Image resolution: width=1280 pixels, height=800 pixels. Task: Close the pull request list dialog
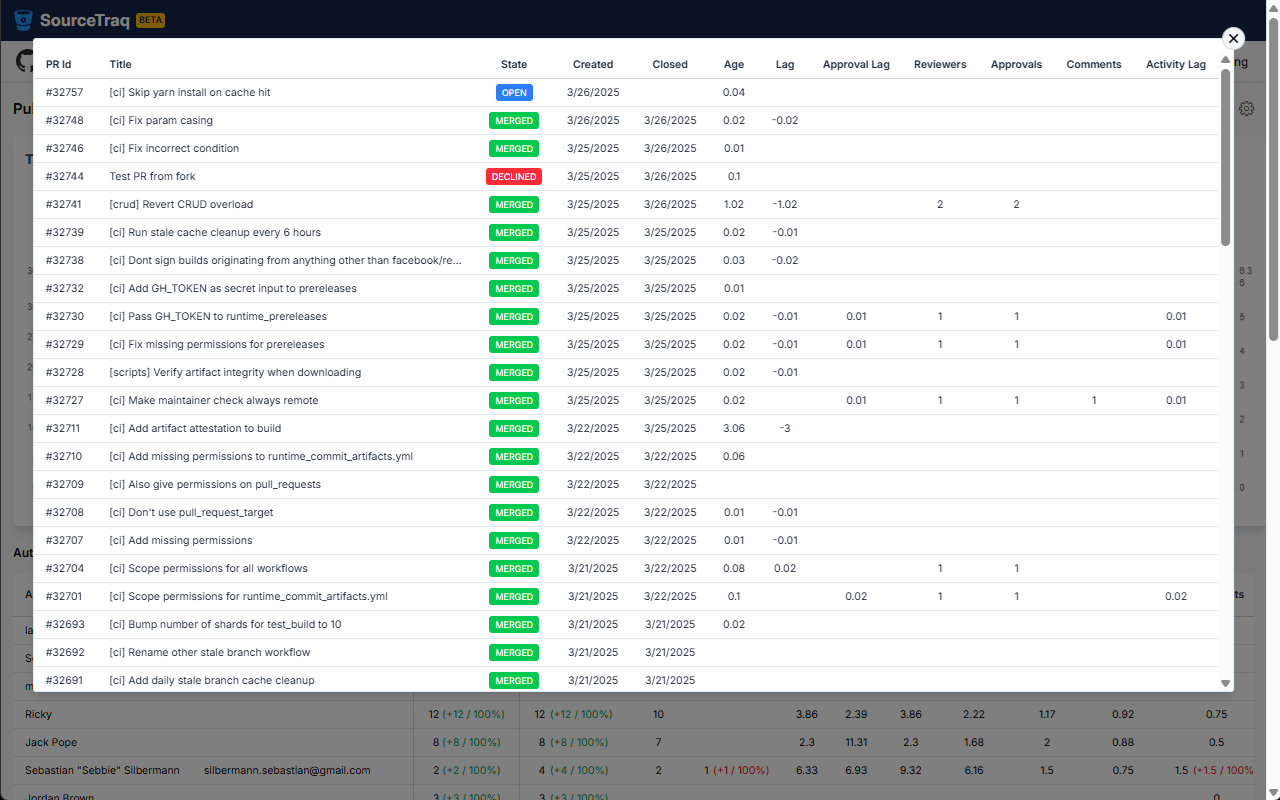1233,38
